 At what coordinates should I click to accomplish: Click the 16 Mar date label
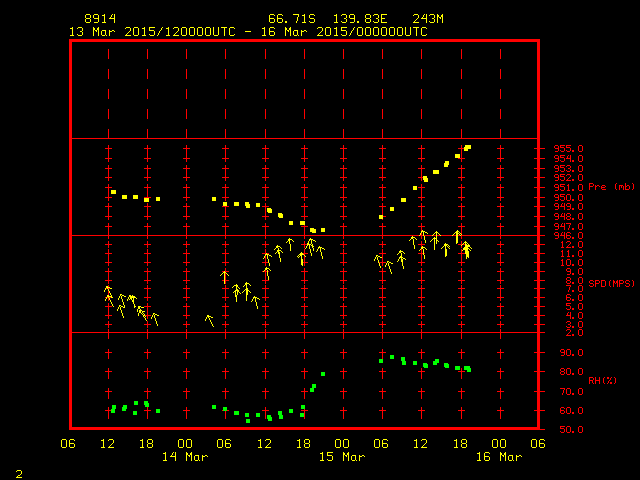tap(499, 457)
